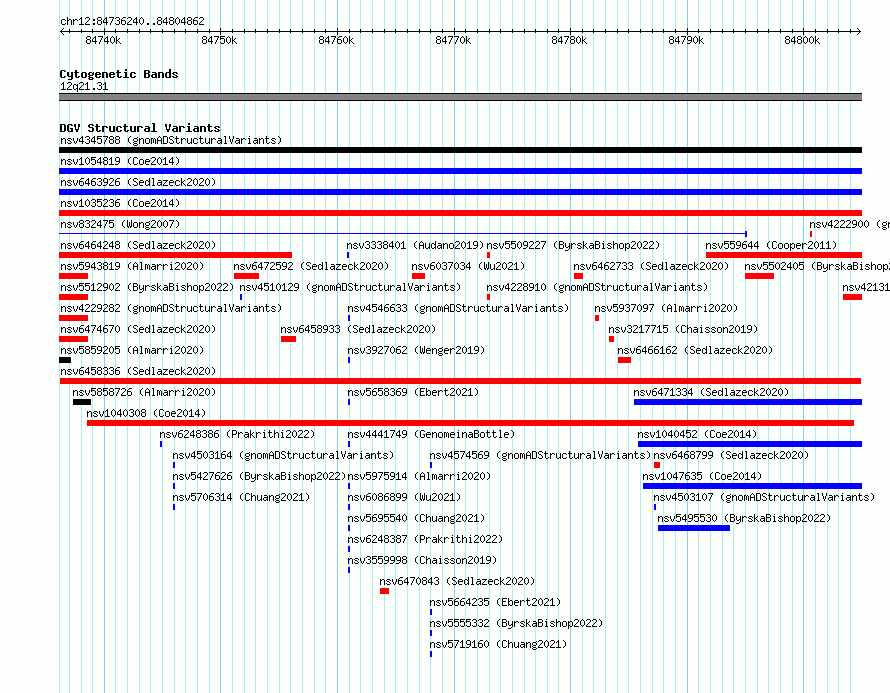Viewport: 890px width, 693px height.
Task: Click nsv4503107 gnomADStructuralVariants label
Action: pyautogui.click(x=764, y=497)
